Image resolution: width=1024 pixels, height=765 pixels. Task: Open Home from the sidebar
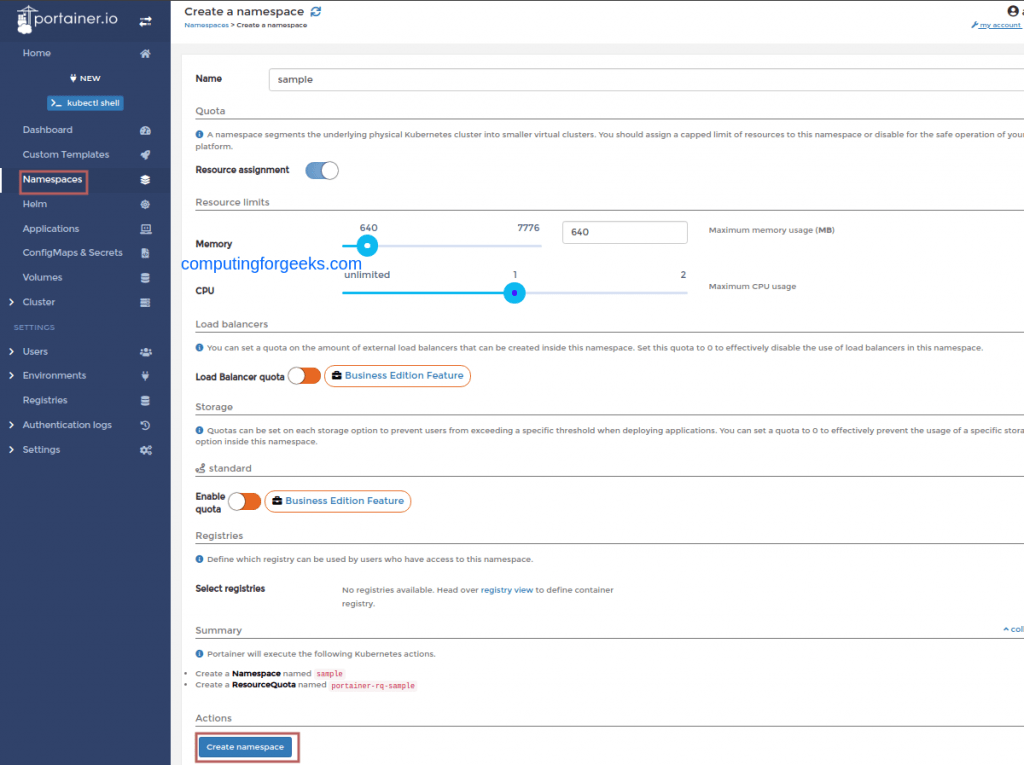pos(36,52)
